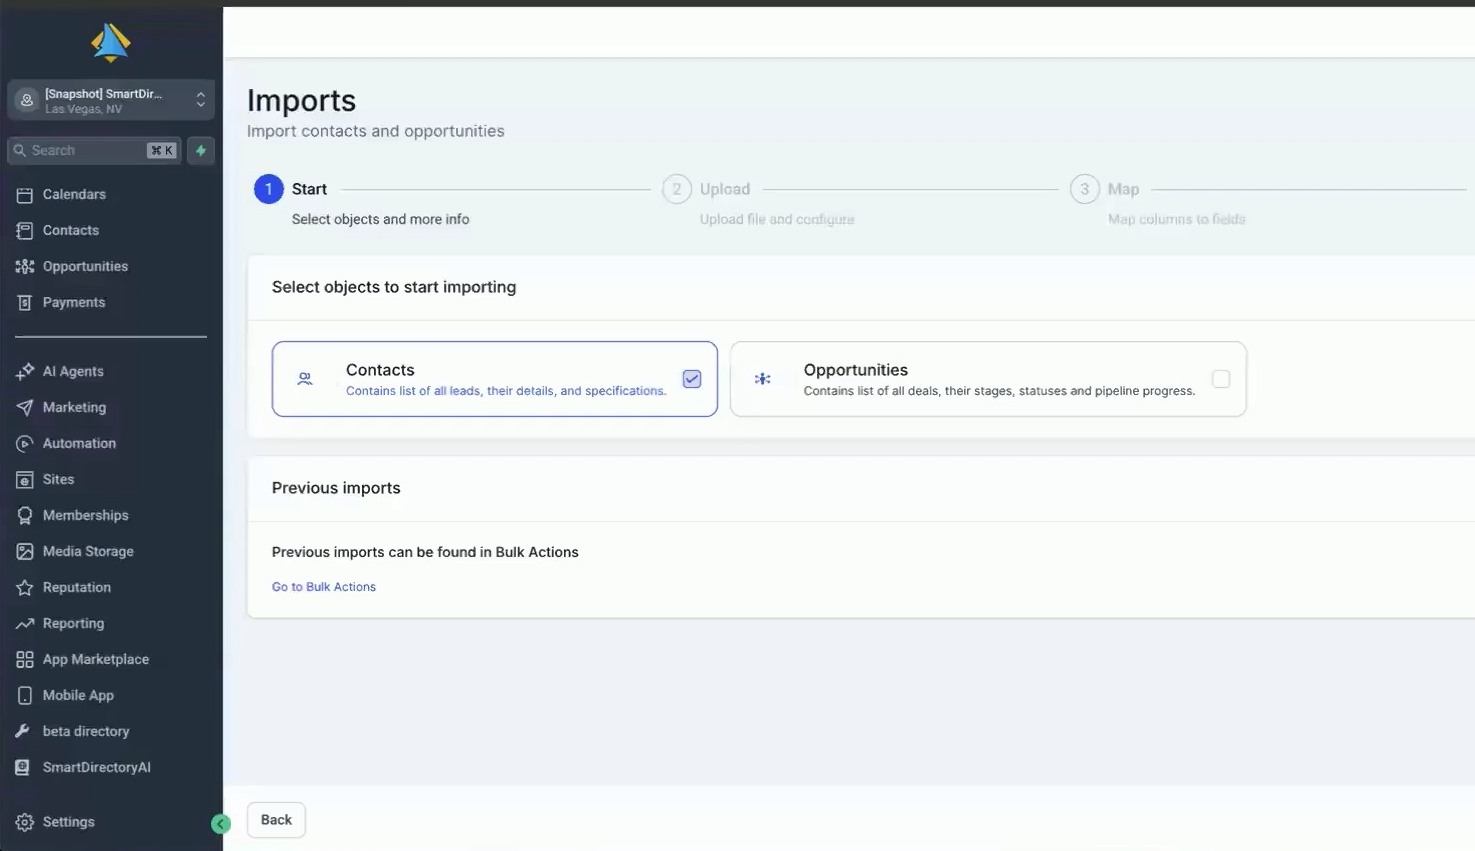Open Calendars from the sidebar
1475x851 pixels.
coord(74,194)
